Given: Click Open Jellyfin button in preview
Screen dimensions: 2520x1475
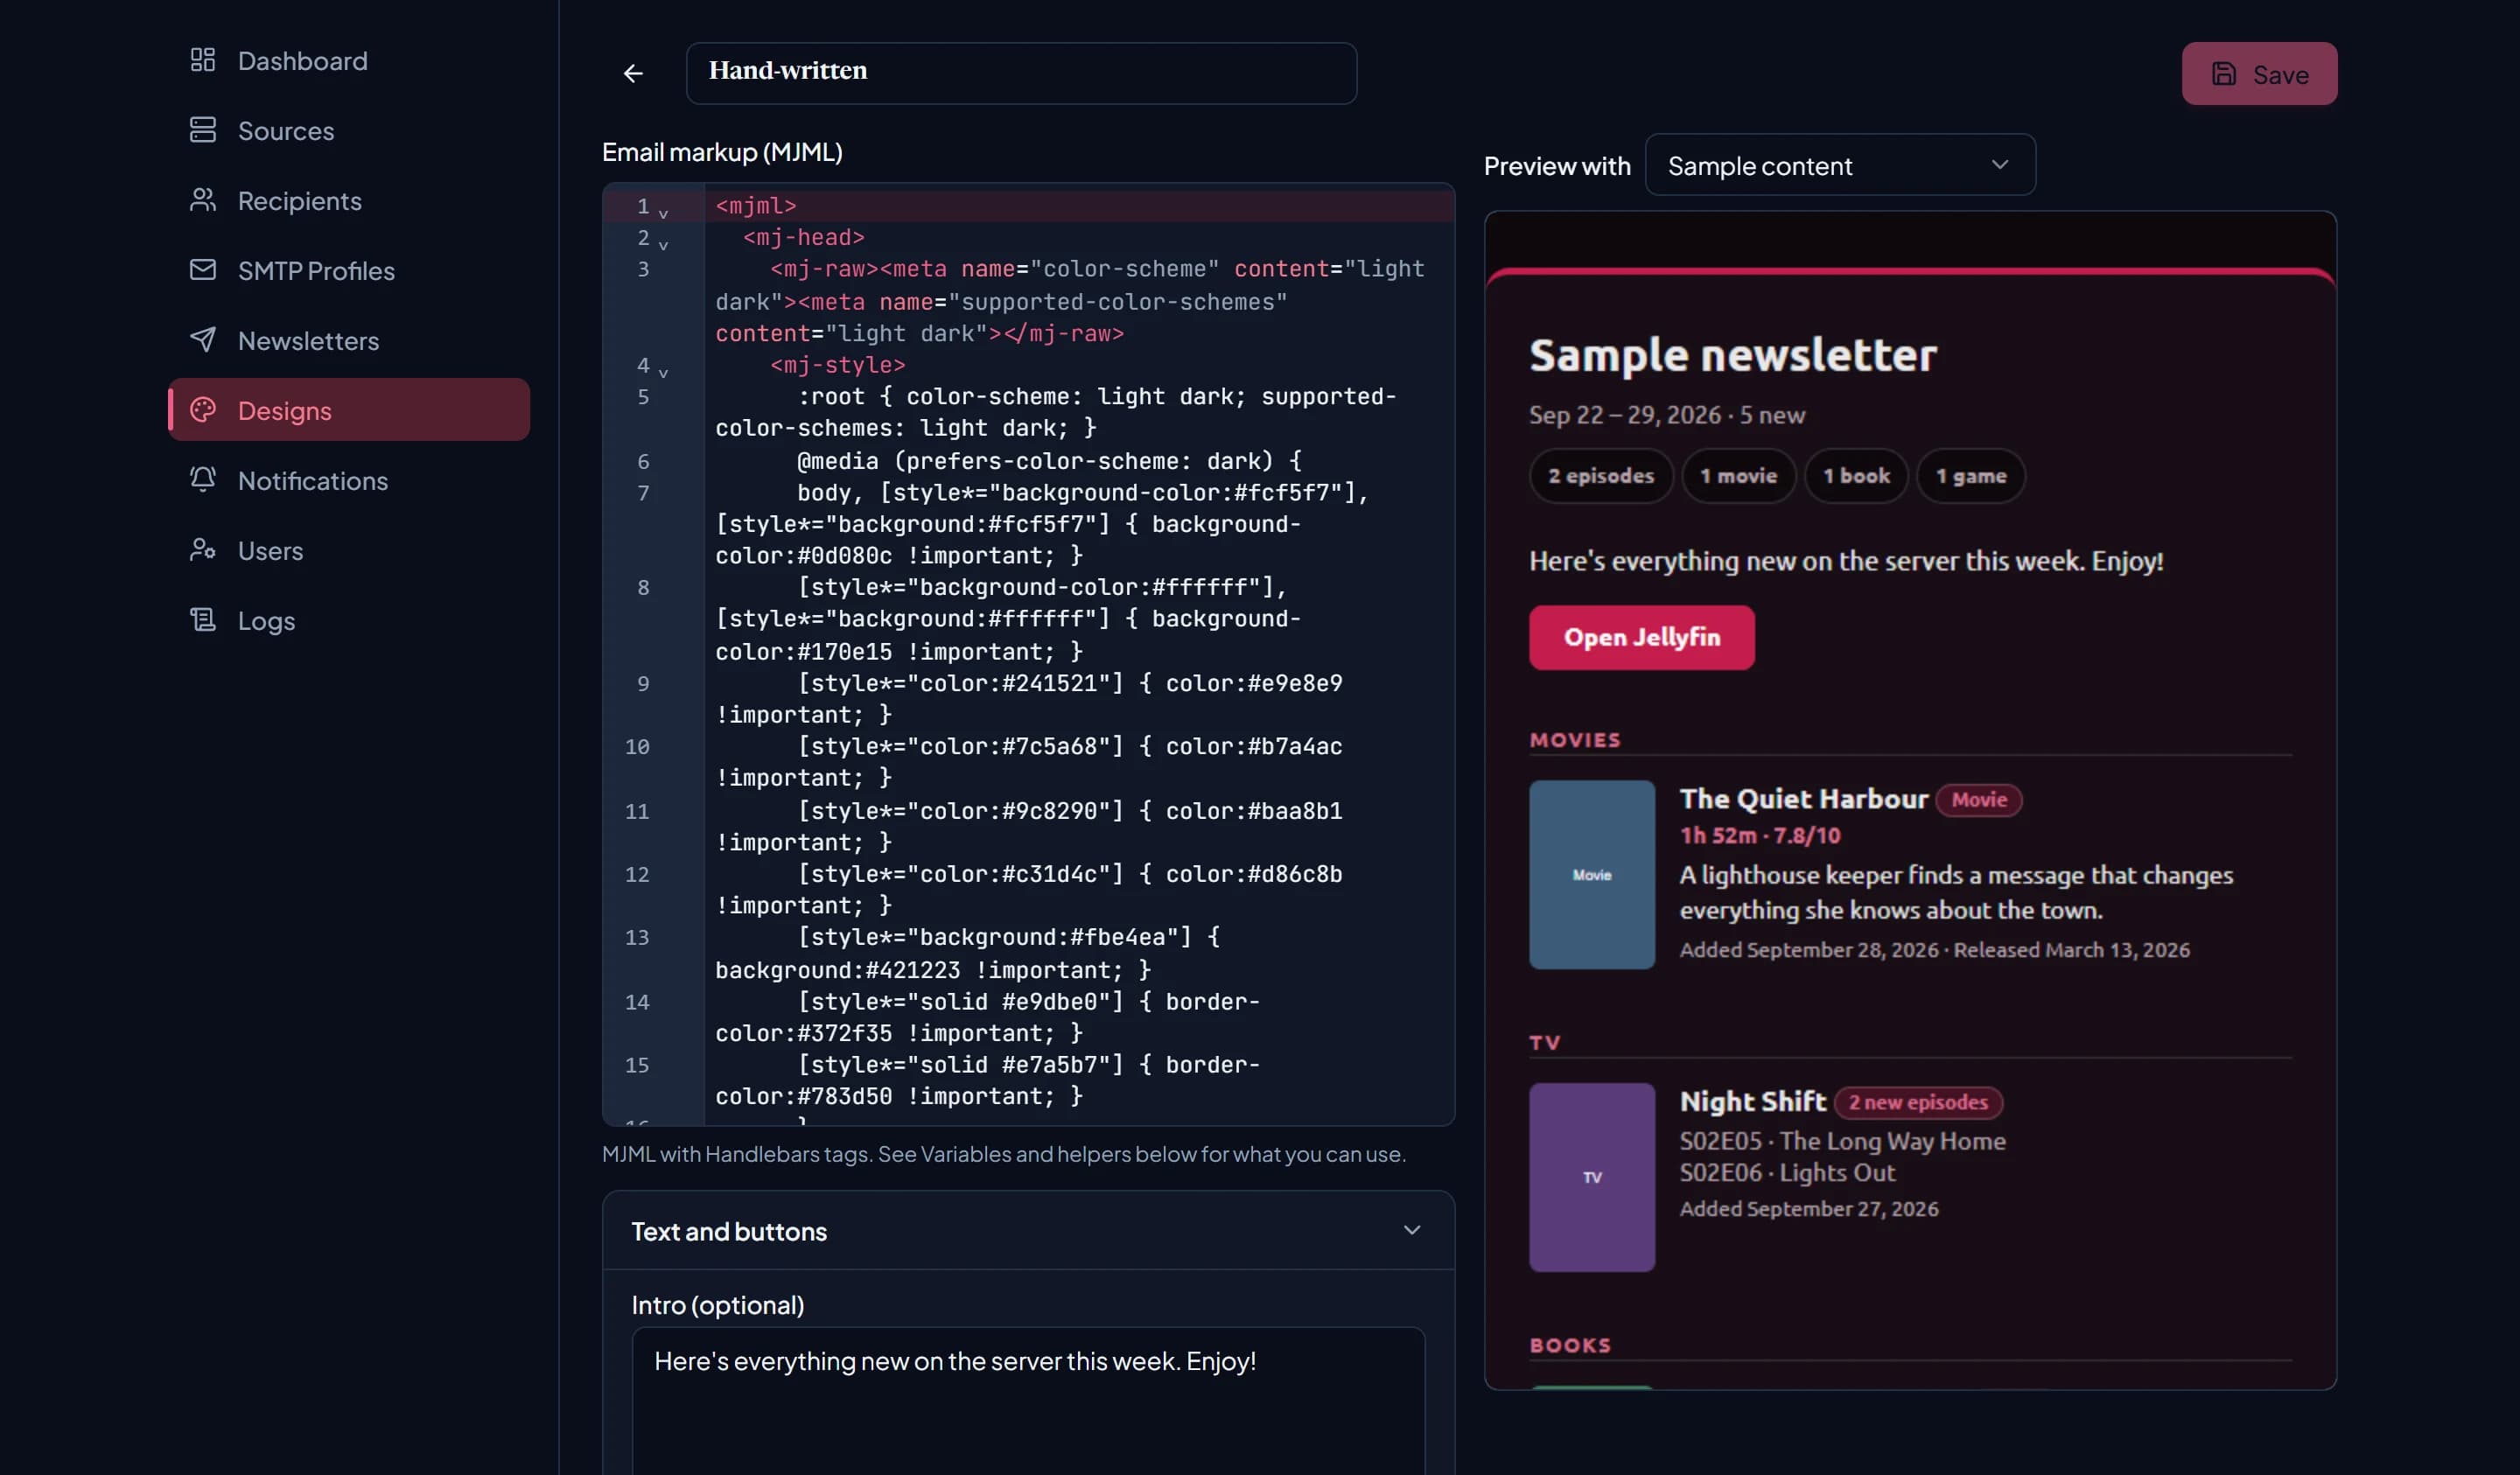Looking at the screenshot, I should pyautogui.click(x=1641, y=637).
